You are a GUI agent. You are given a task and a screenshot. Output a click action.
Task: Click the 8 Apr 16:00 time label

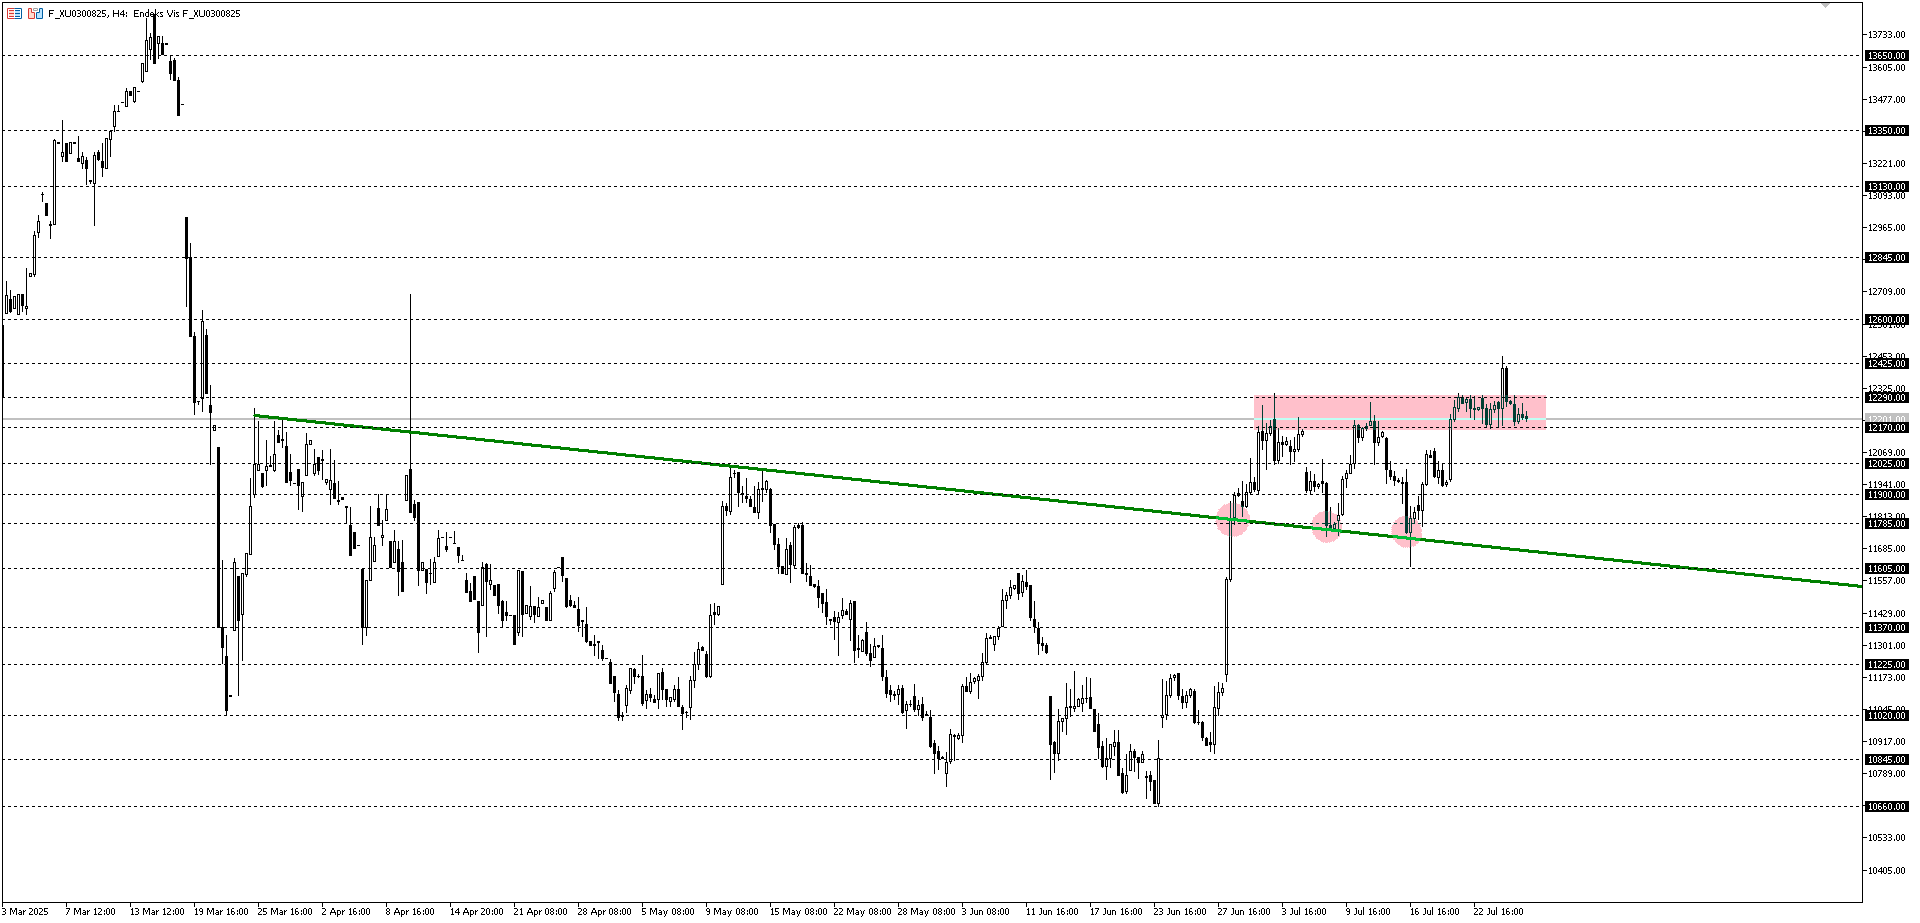click(408, 912)
